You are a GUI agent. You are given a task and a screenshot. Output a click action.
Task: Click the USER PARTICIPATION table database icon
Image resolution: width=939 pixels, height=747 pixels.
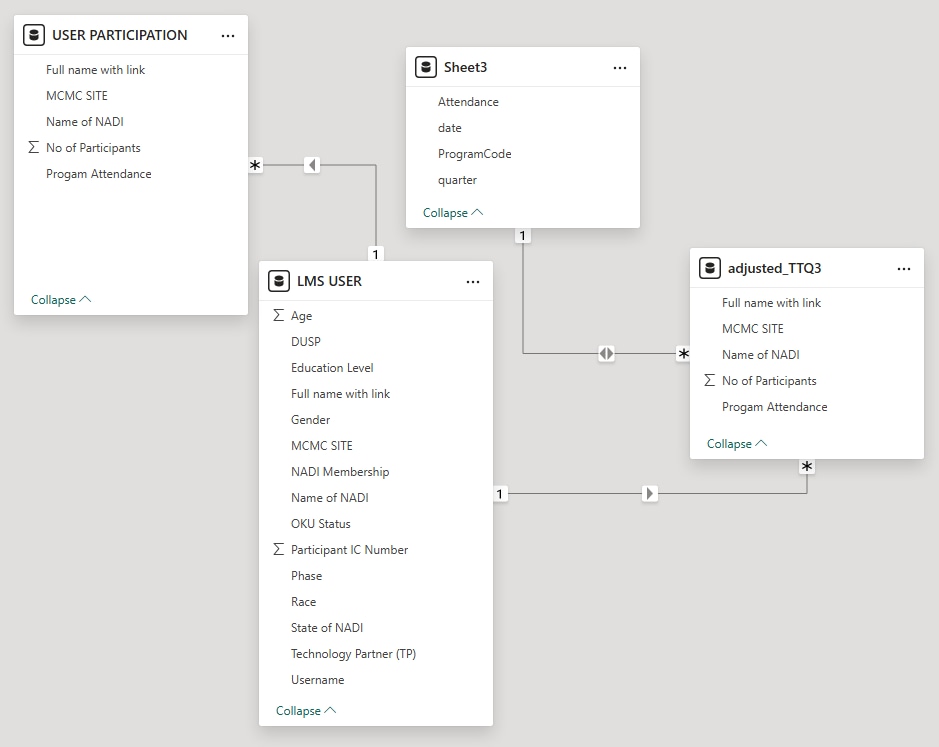34,35
